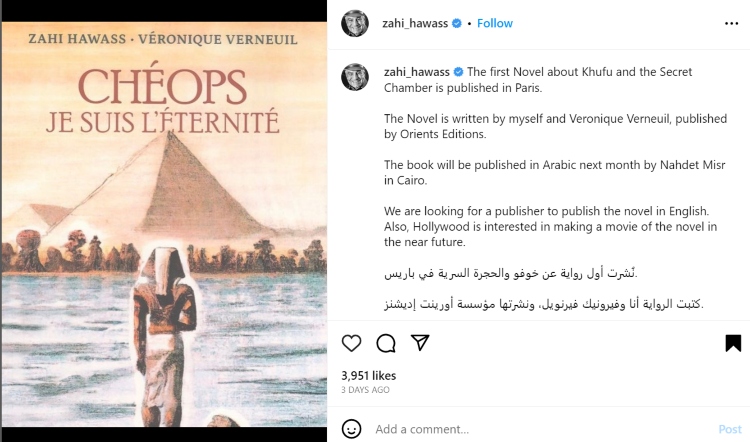Viewport: 750px width, 442px height.
Task: Click the Arabic caption first line
Action: point(511,273)
